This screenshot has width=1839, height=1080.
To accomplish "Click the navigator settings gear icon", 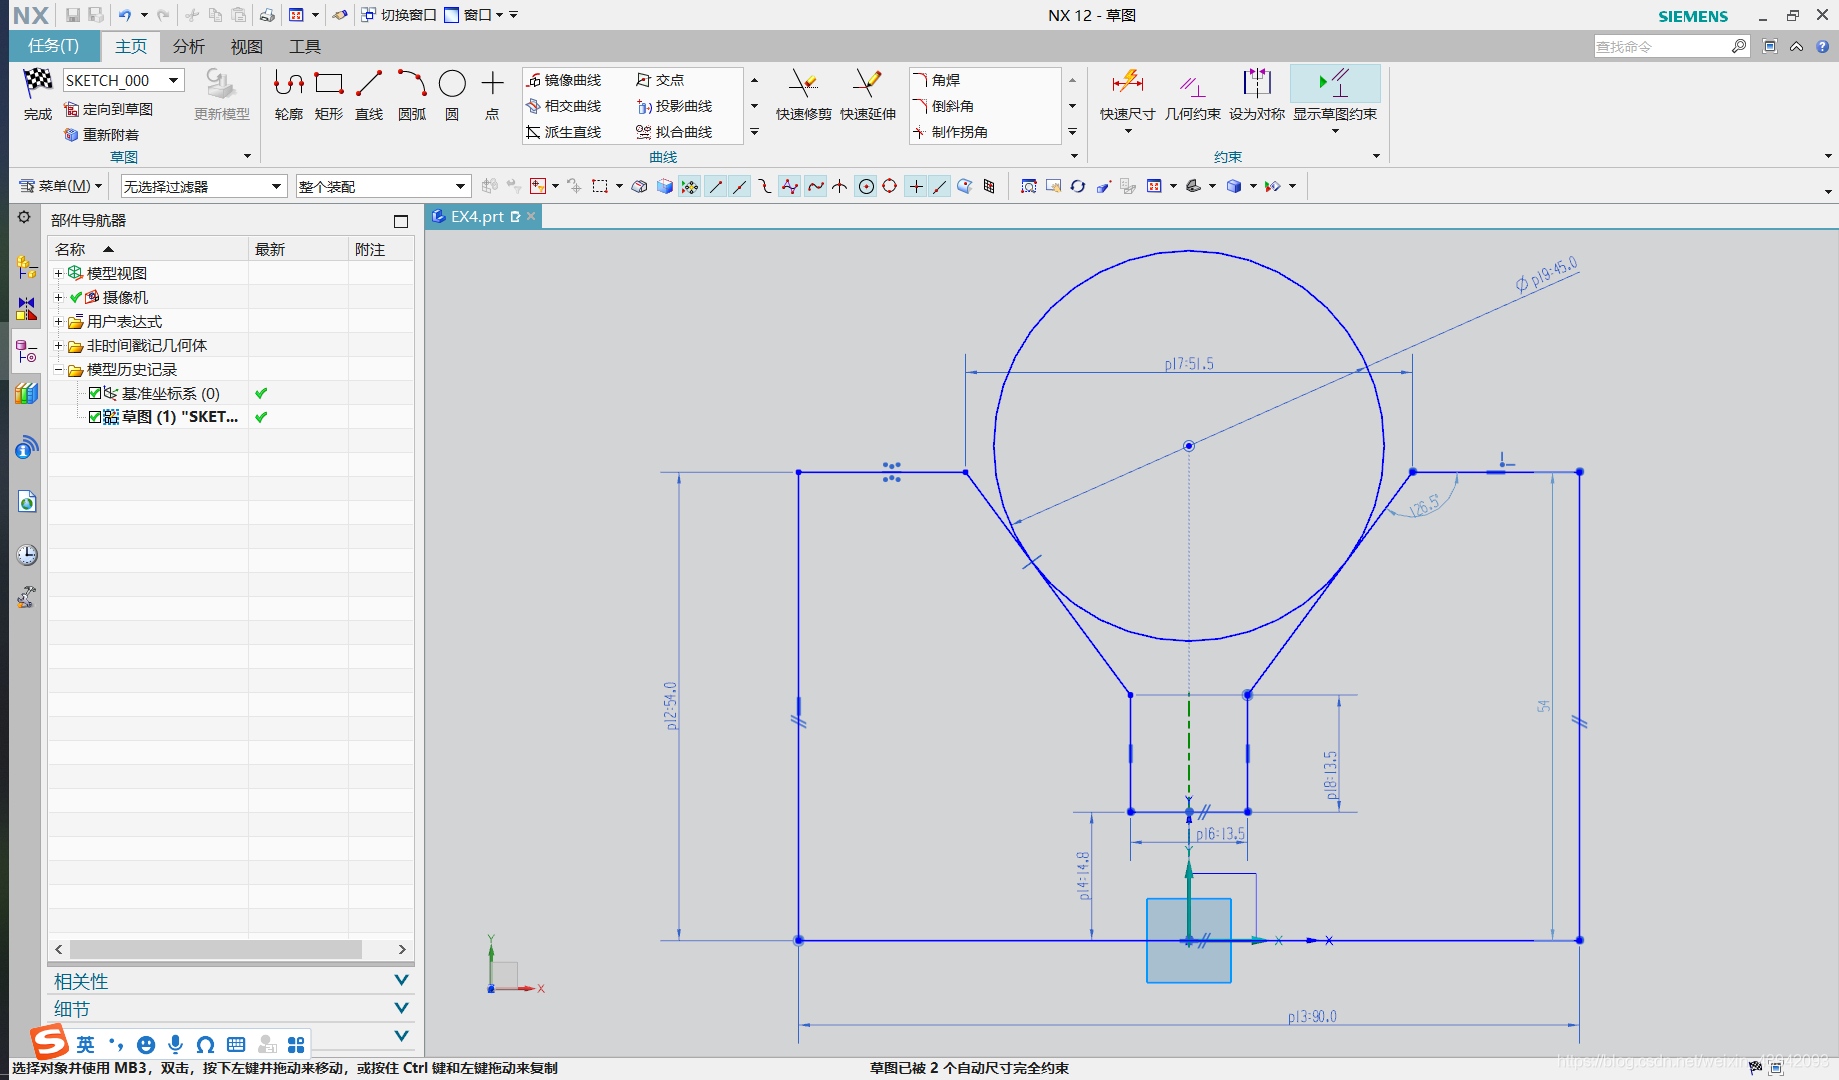I will coord(24,218).
